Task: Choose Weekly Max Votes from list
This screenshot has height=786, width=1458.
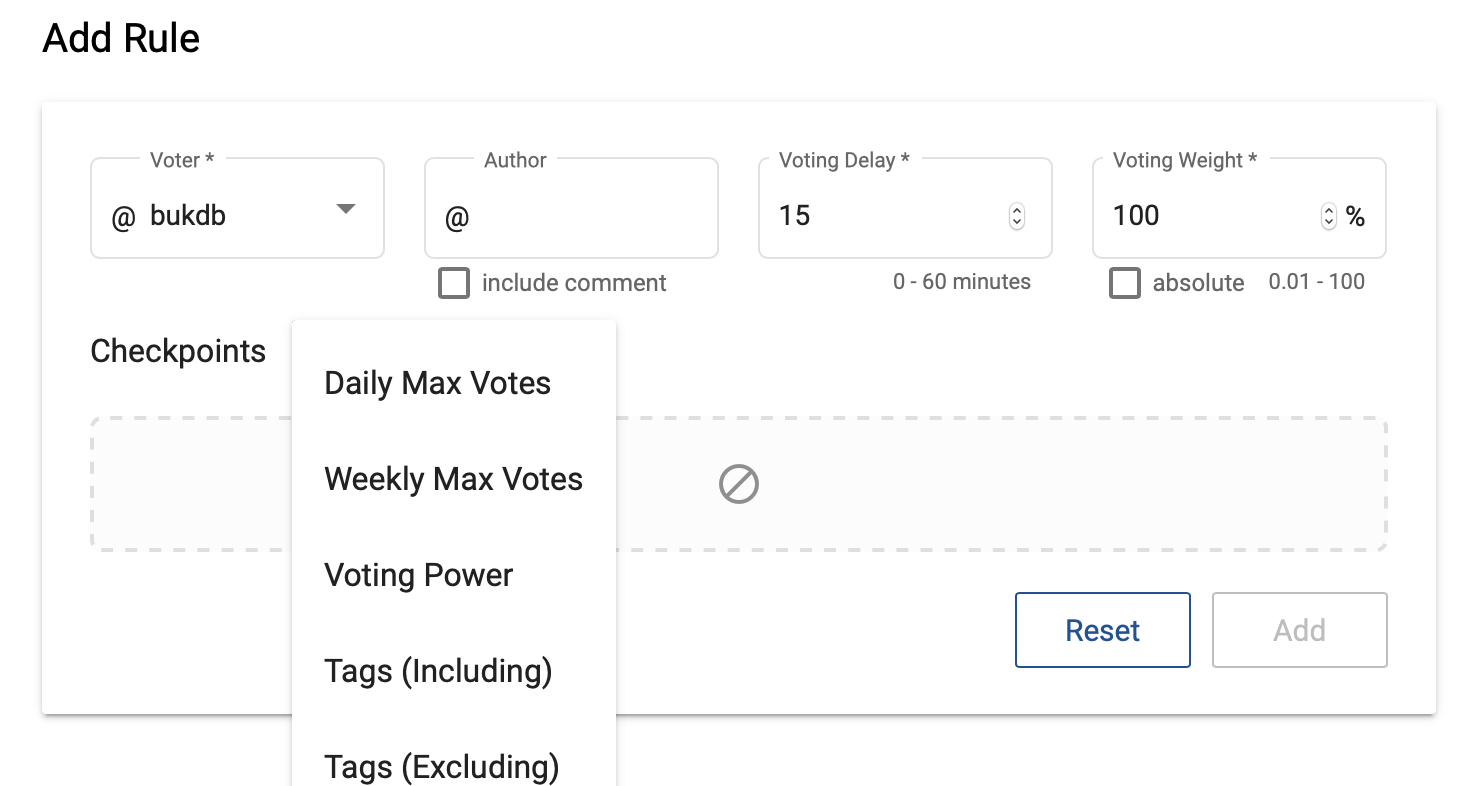Action: coord(454,479)
